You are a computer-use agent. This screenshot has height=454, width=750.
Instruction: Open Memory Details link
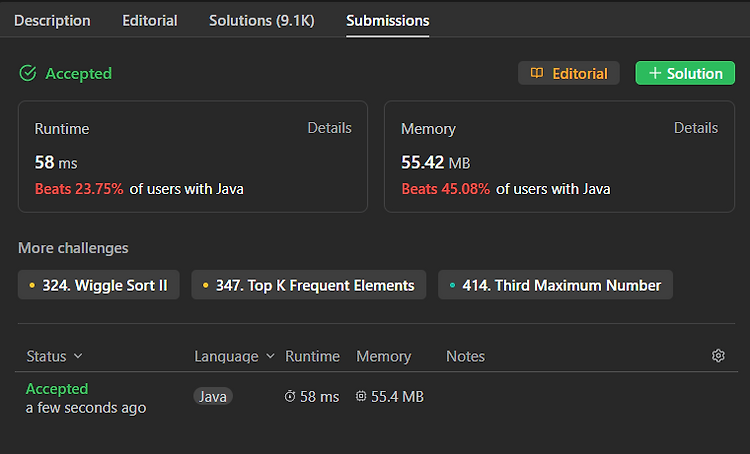696,128
